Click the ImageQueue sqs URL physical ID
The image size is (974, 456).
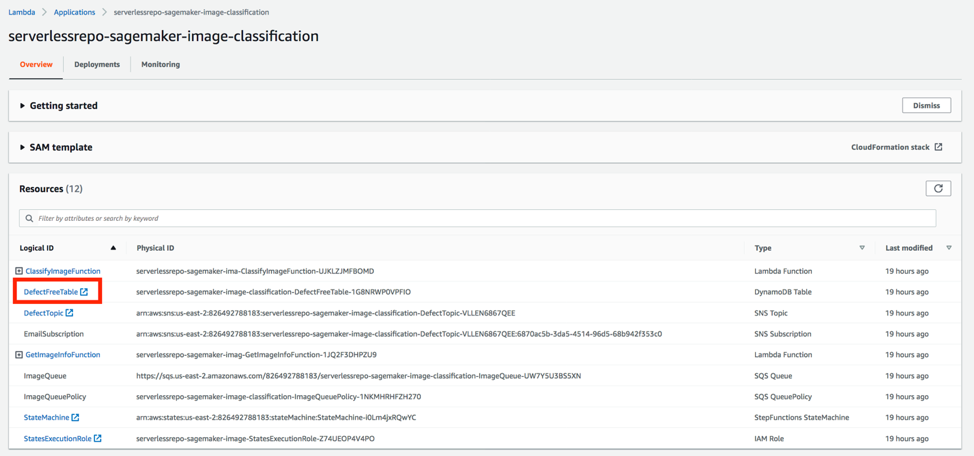(358, 376)
